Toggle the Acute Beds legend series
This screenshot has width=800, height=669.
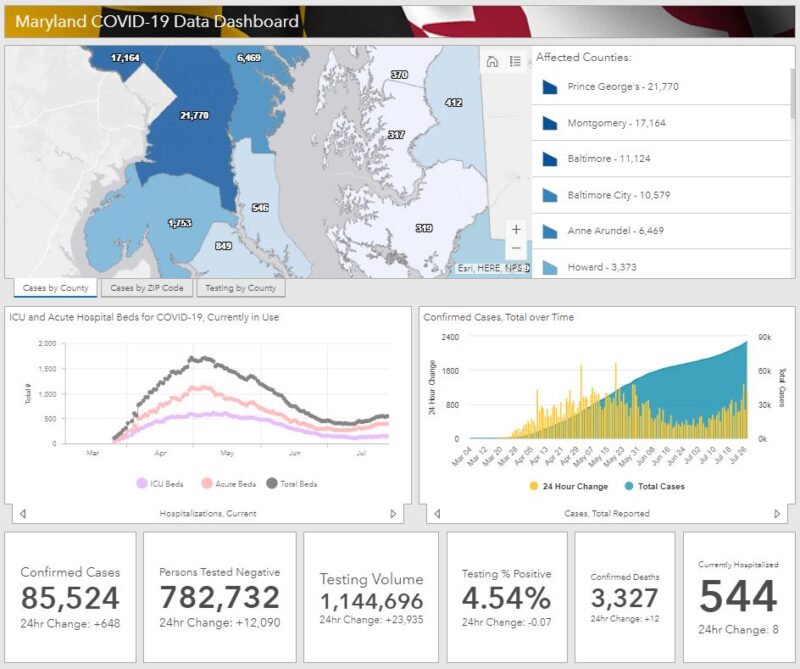tap(206, 483)
